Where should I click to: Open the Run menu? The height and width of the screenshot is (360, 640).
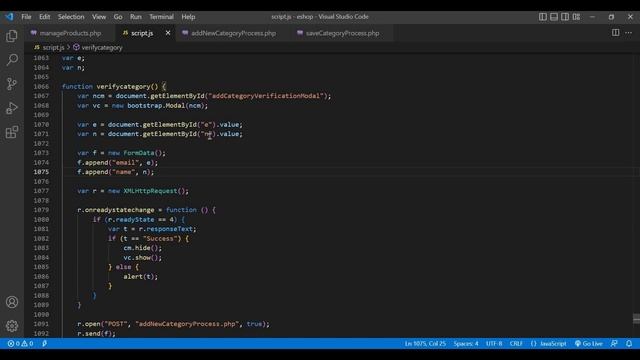tap(136, 17)
